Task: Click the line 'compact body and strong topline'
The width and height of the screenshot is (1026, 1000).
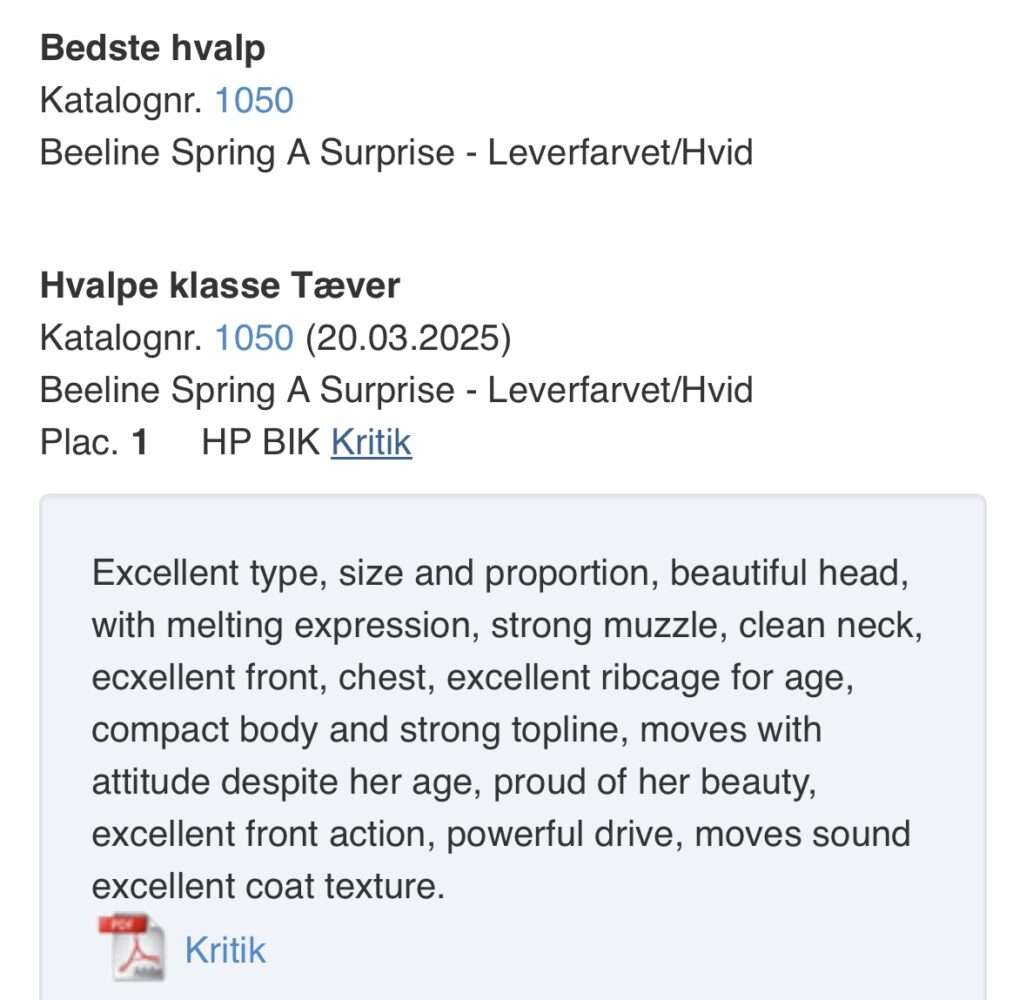Action: [456, 730]
